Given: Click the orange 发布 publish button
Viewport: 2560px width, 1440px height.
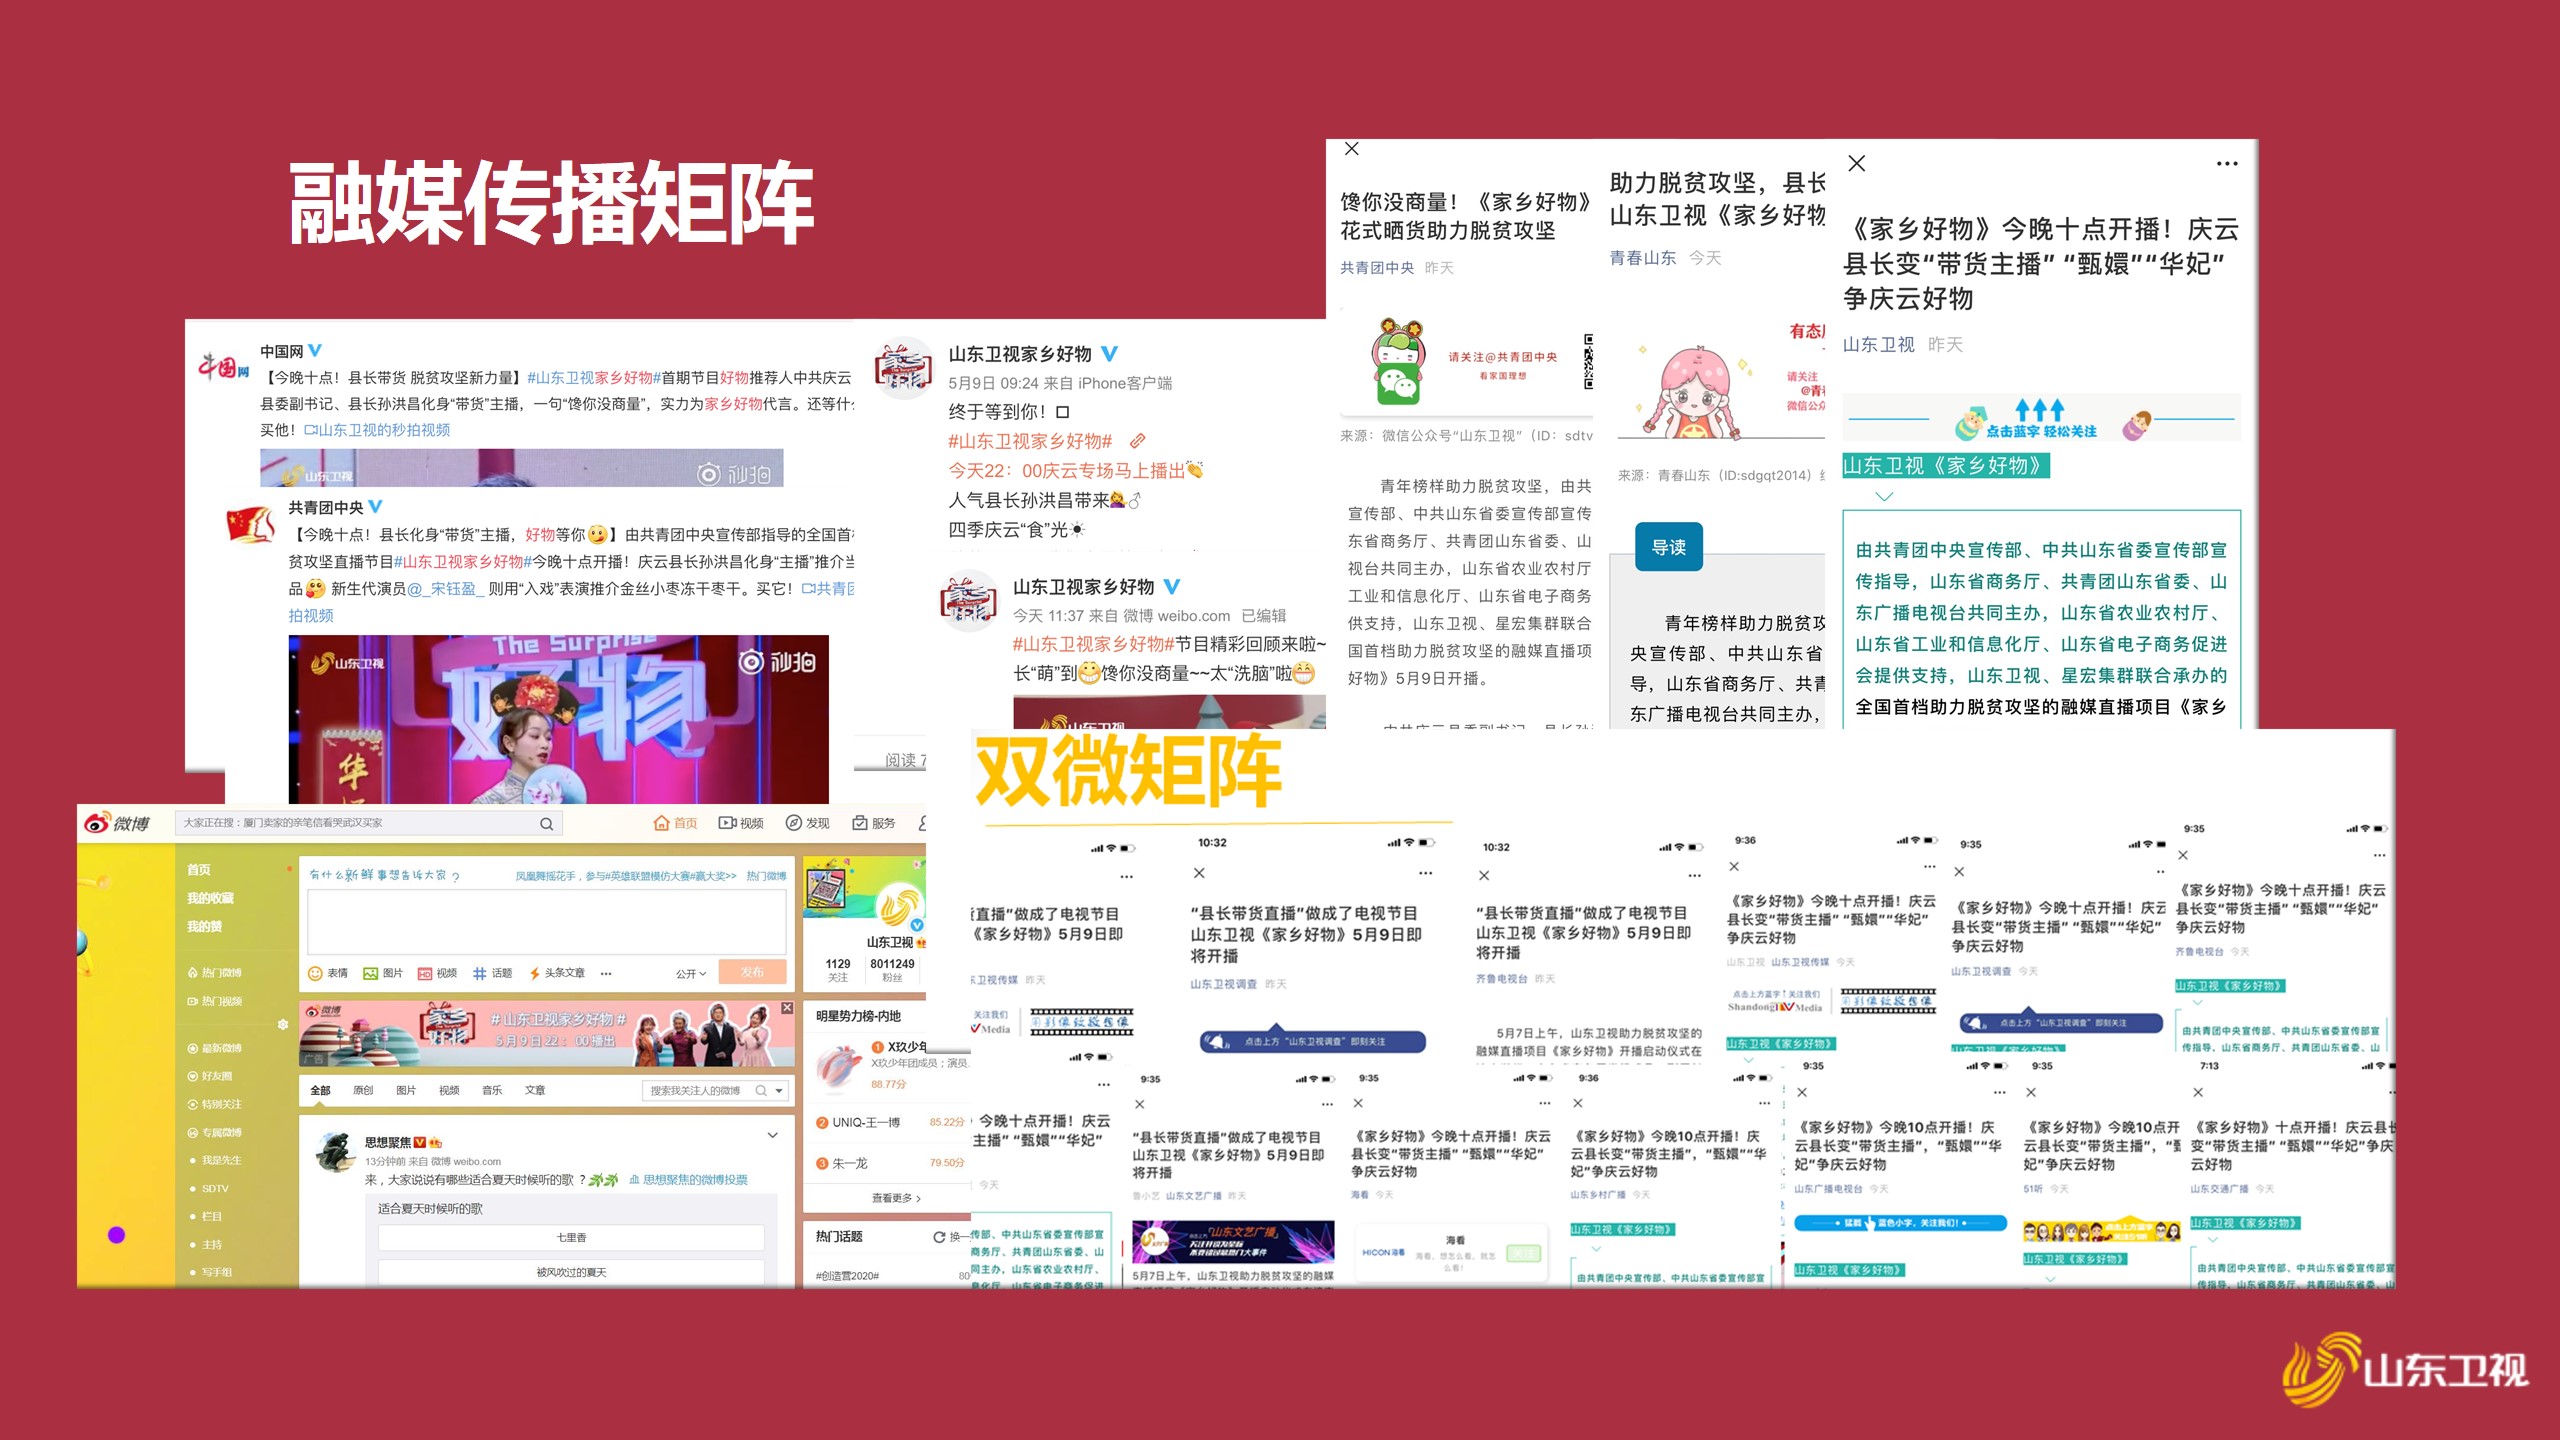Looking at the screenshot, I should click(752, 973).
